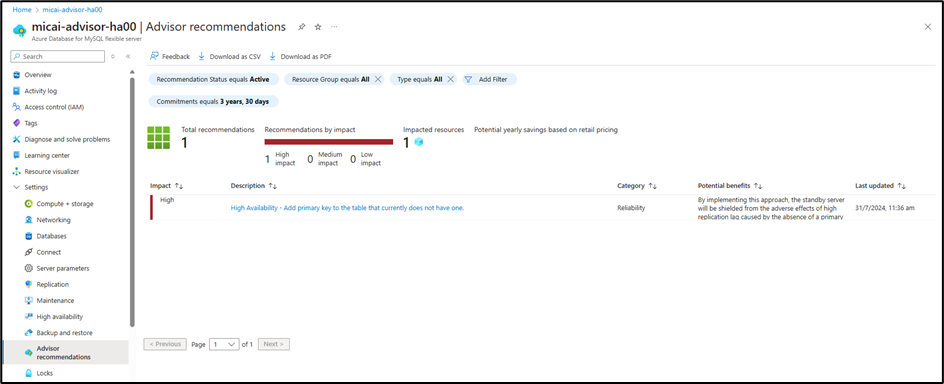The height and width of the screenshot is (384, 944).
Task: Click the Next page button
Action: pos(274,344)
